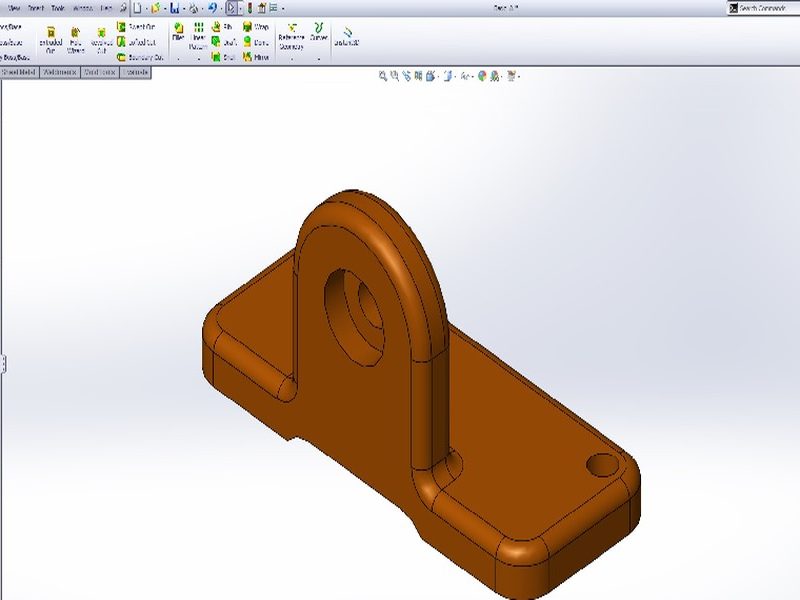Select the Linear Pattern tool
Image resolution: width=800 pixels, height=600 pixels.
199,35
